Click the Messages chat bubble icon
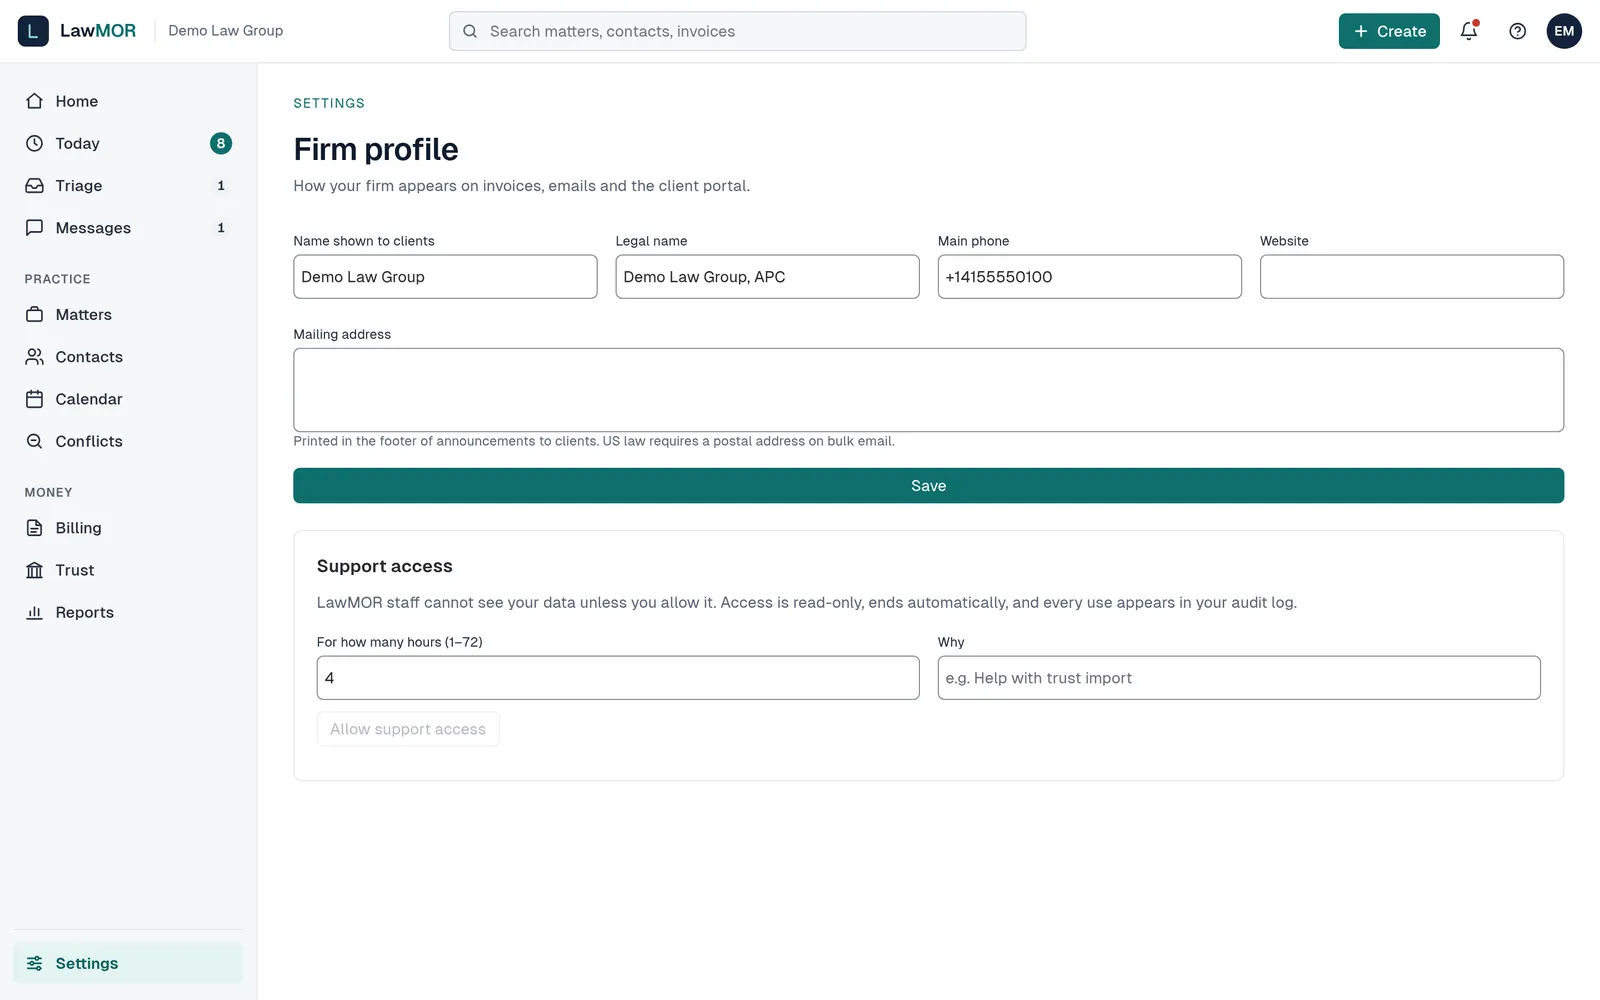Image resolution: width=1600 pixels, height=1000 pixels. tap(35, 228)
